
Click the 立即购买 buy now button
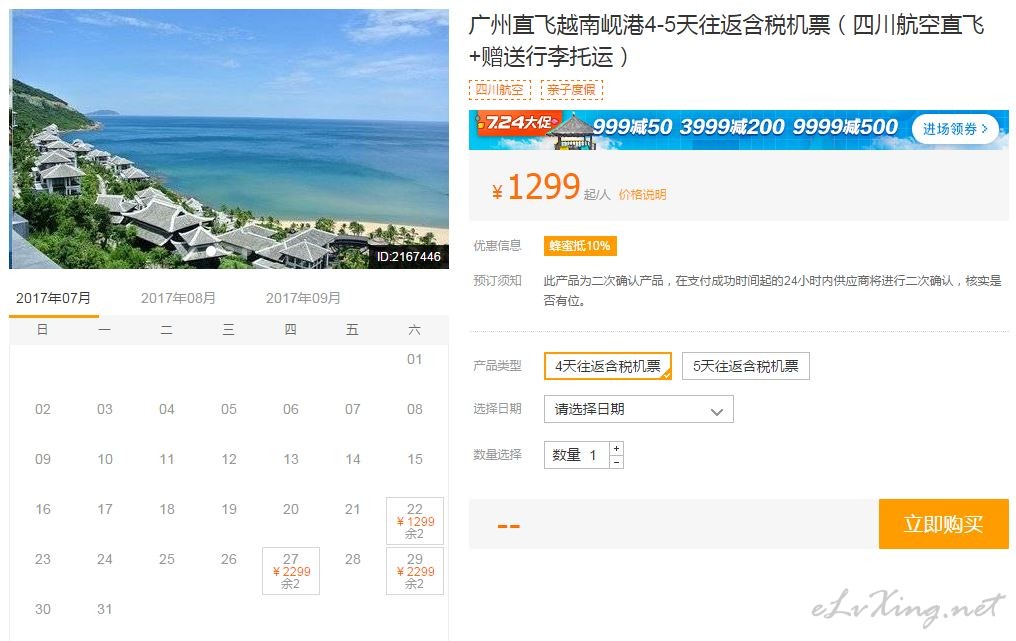point(943,524)
